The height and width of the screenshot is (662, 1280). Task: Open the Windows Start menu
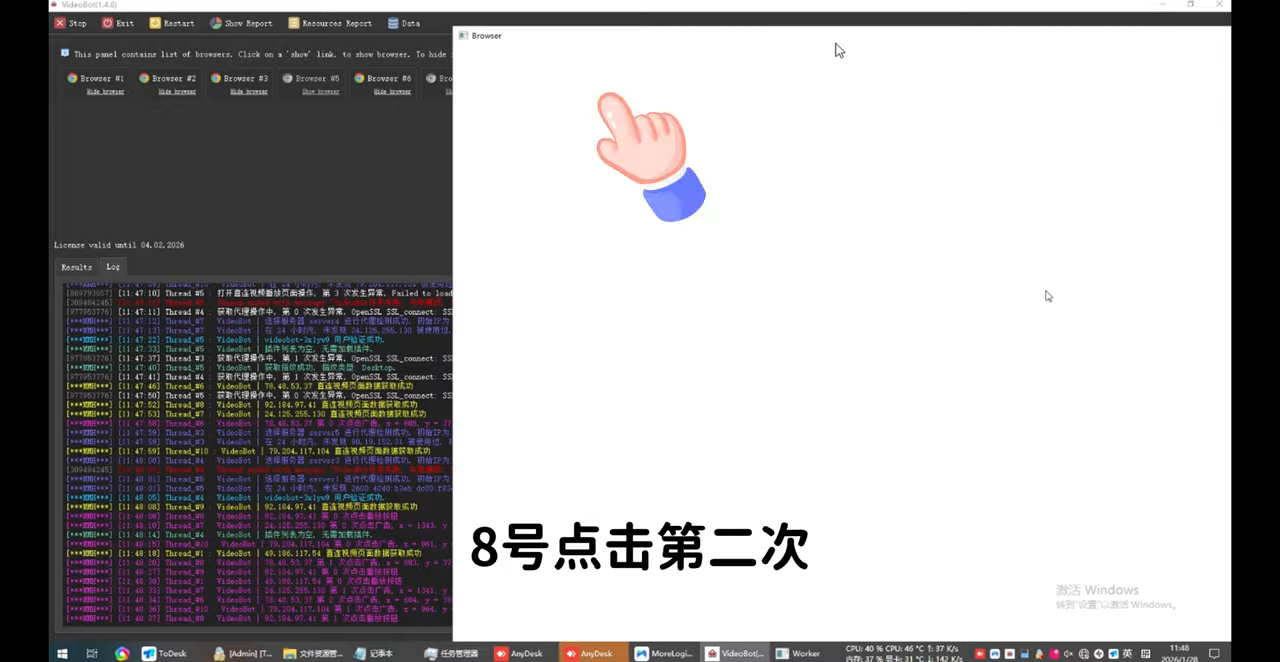tap(61, 654)
